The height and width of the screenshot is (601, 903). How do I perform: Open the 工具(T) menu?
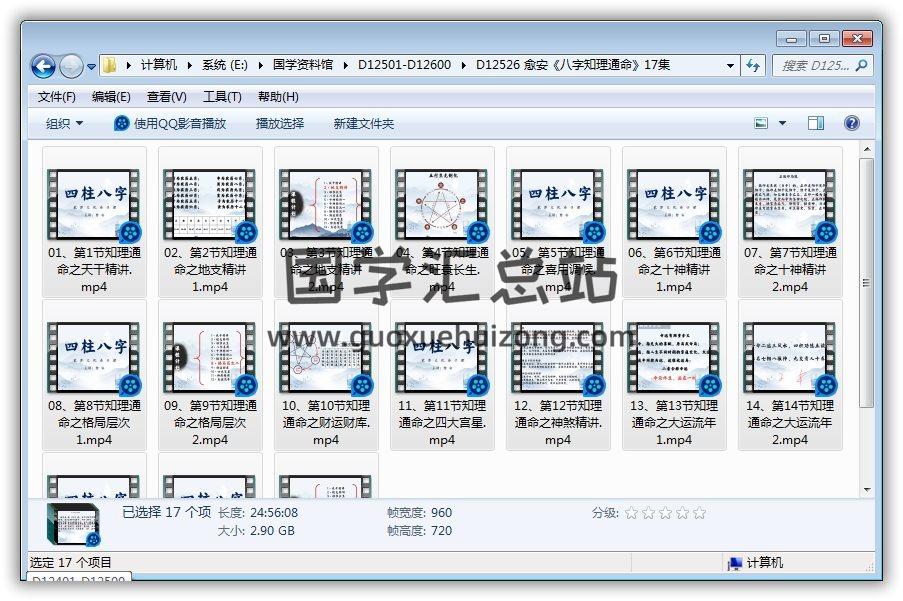222,97
